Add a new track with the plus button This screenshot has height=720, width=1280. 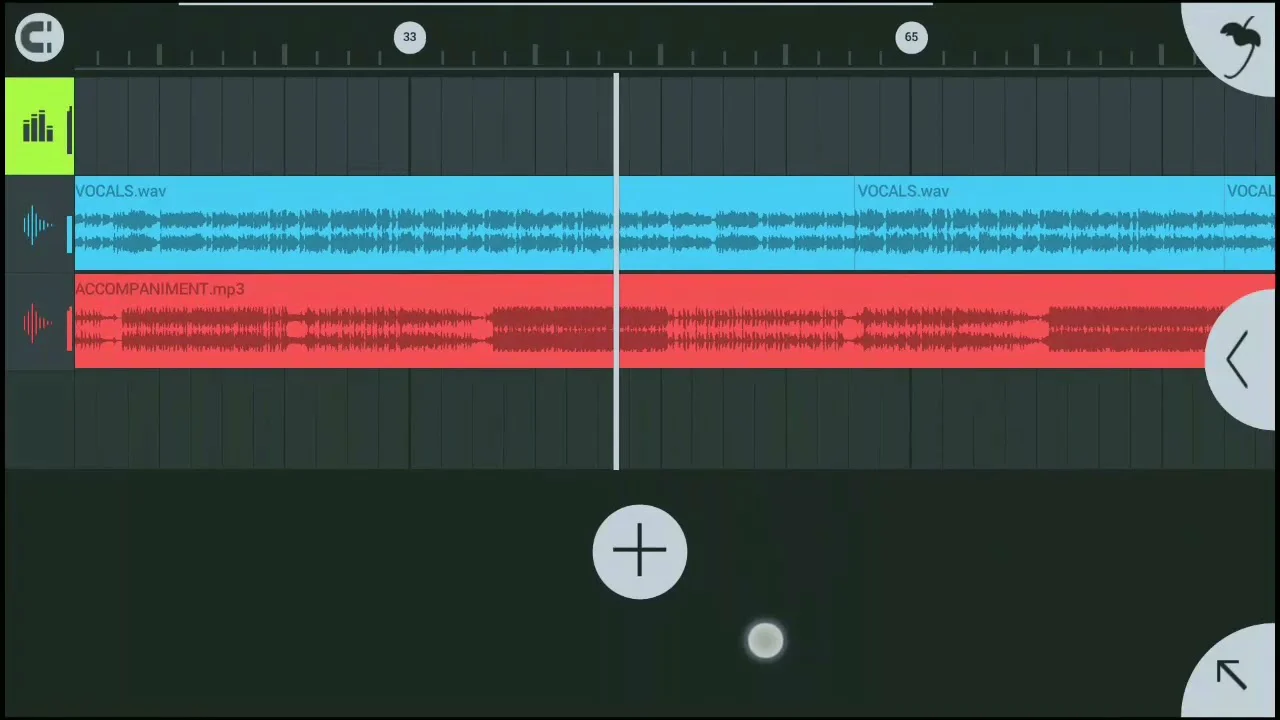[x=640, y=552]
